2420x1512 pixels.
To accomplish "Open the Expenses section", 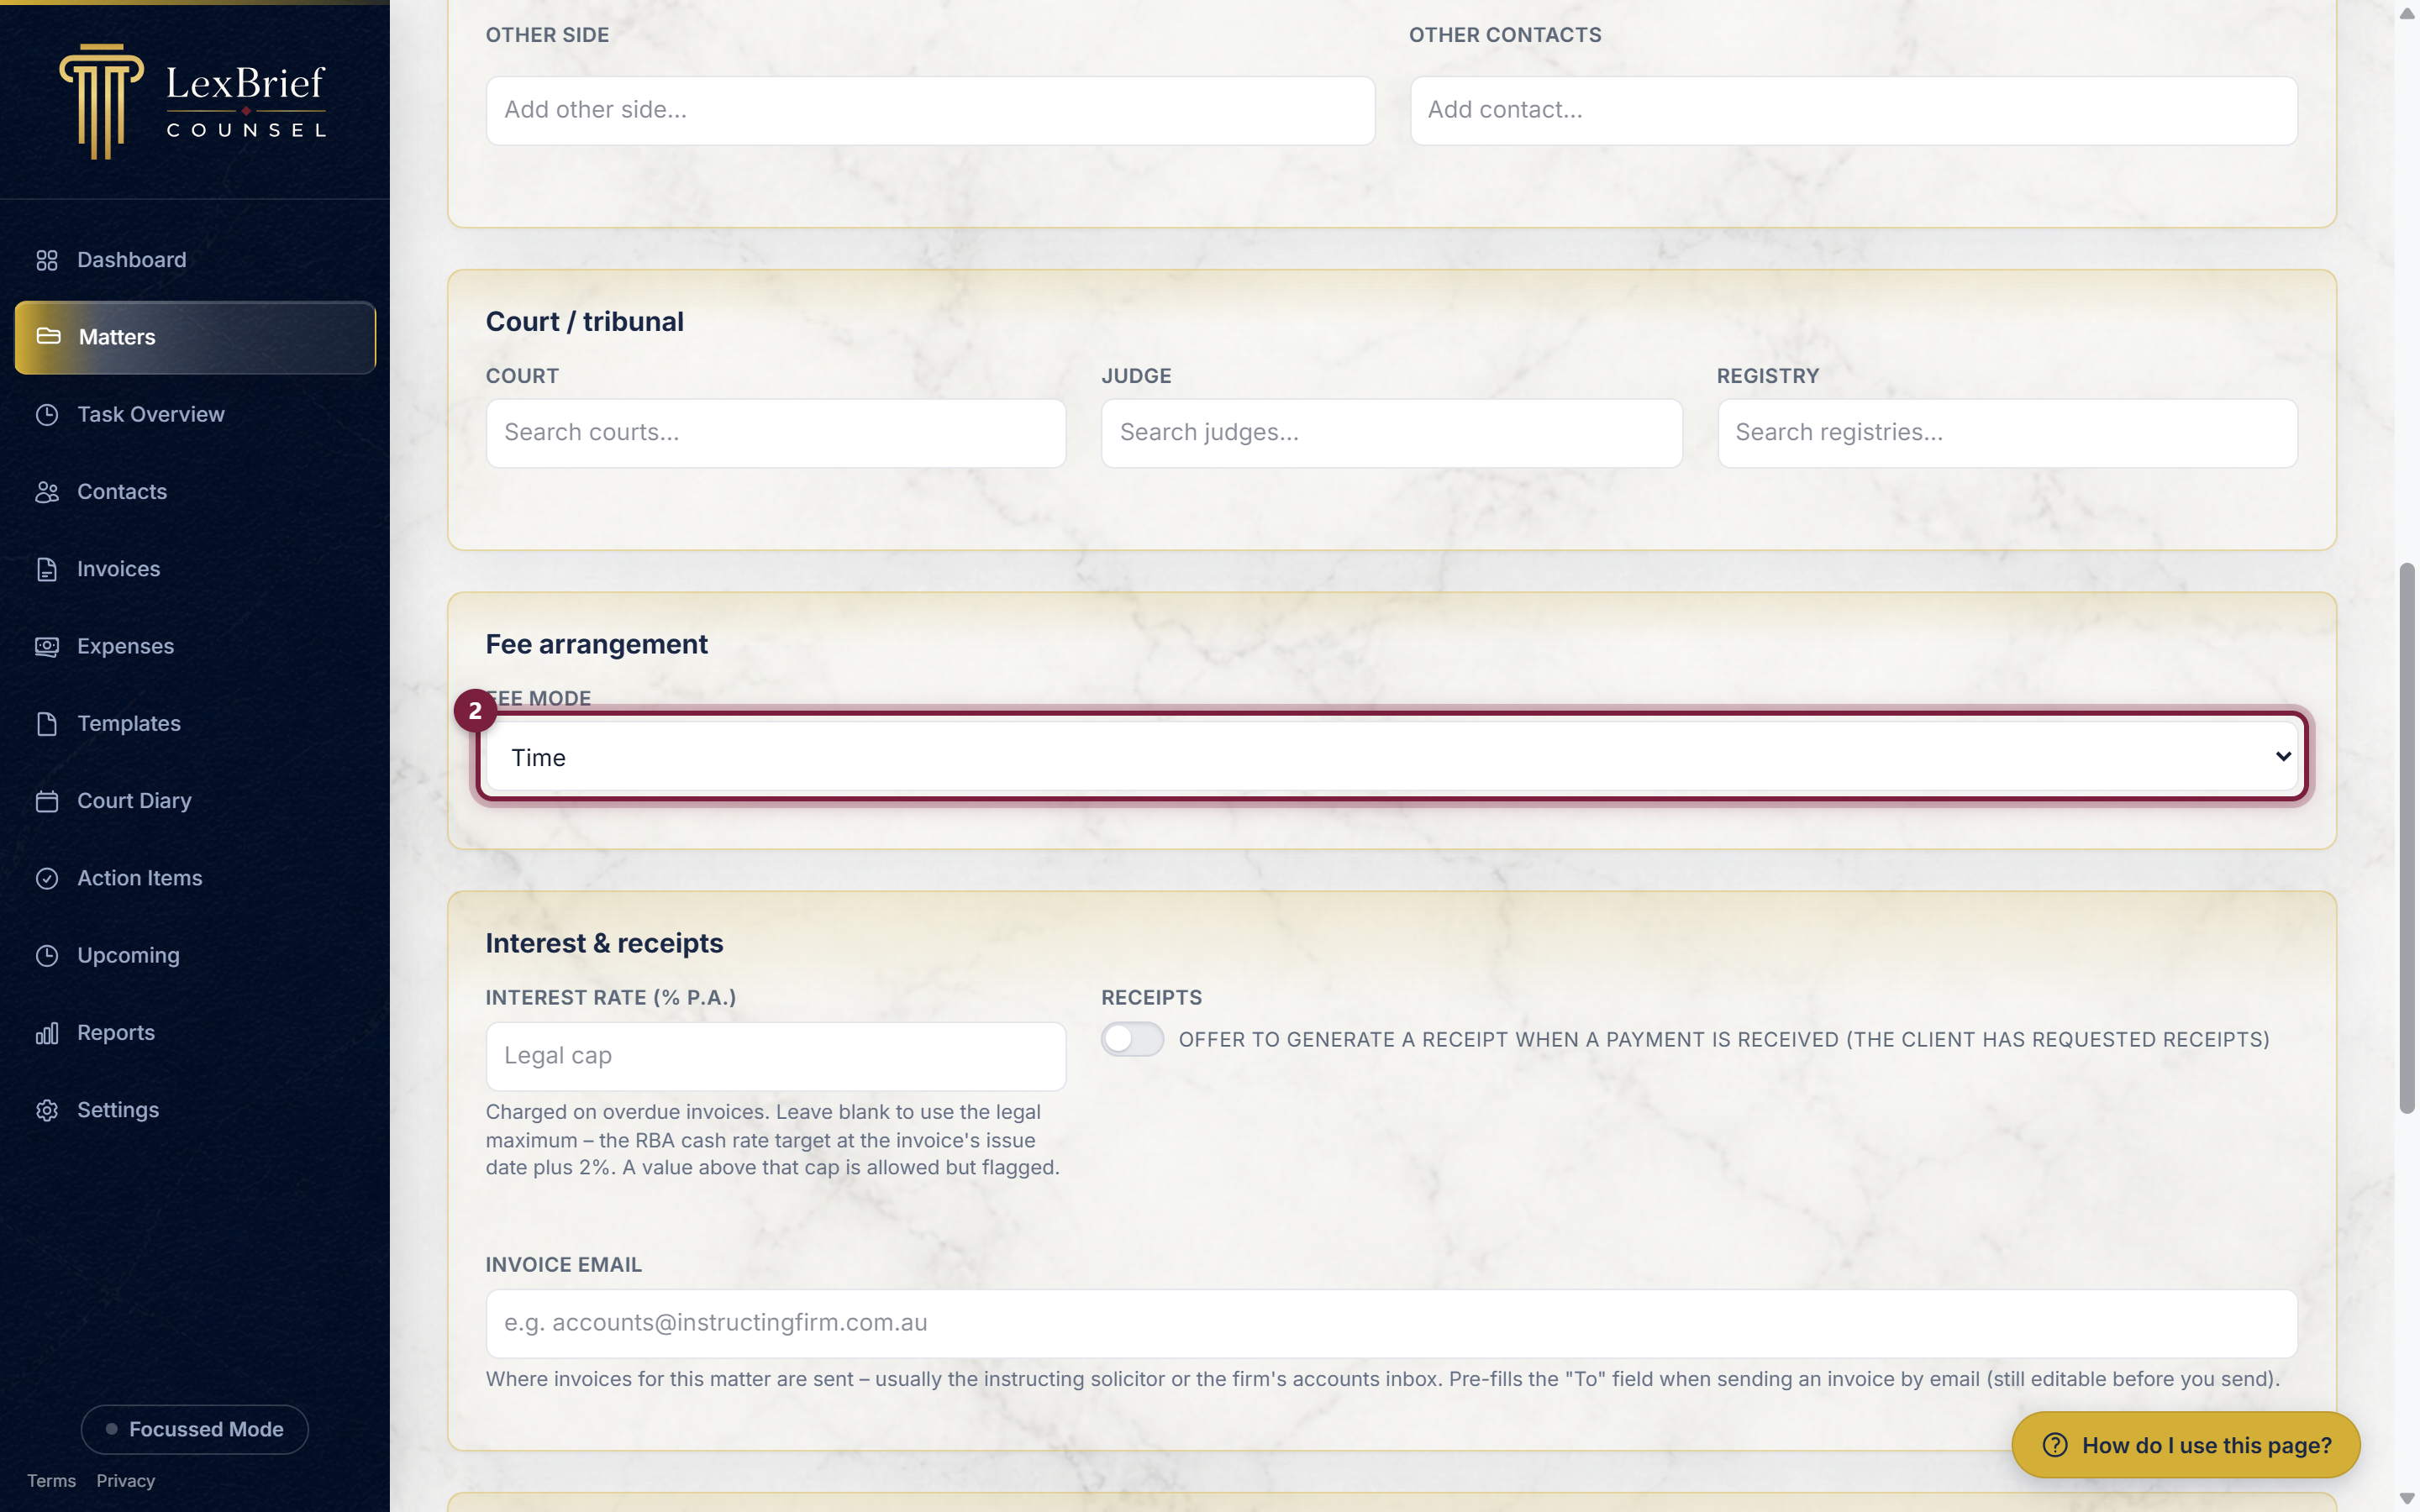I will click(195, 647).
